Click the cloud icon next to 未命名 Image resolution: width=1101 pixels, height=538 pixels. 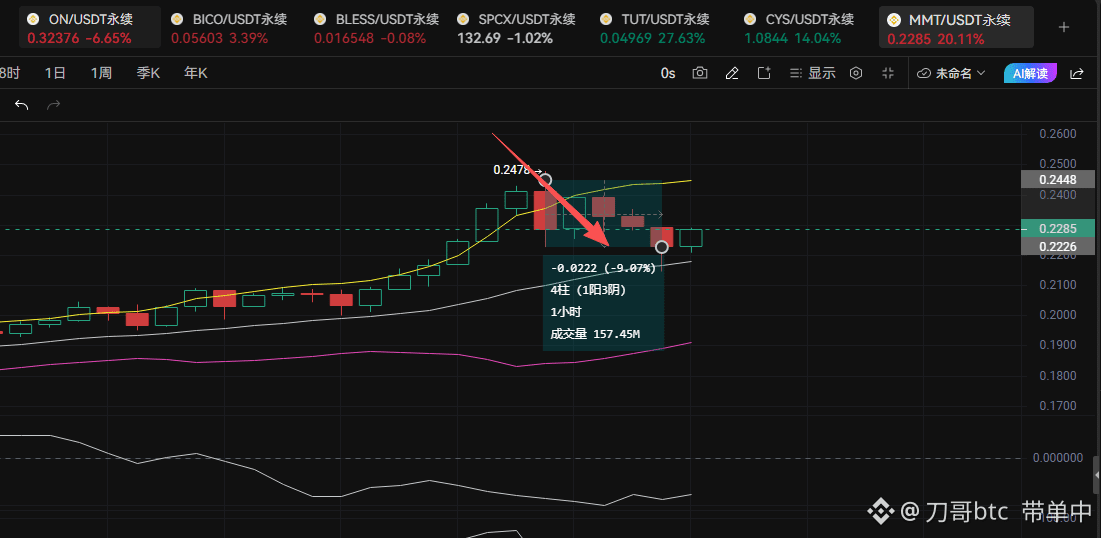[x=924, y=73]
